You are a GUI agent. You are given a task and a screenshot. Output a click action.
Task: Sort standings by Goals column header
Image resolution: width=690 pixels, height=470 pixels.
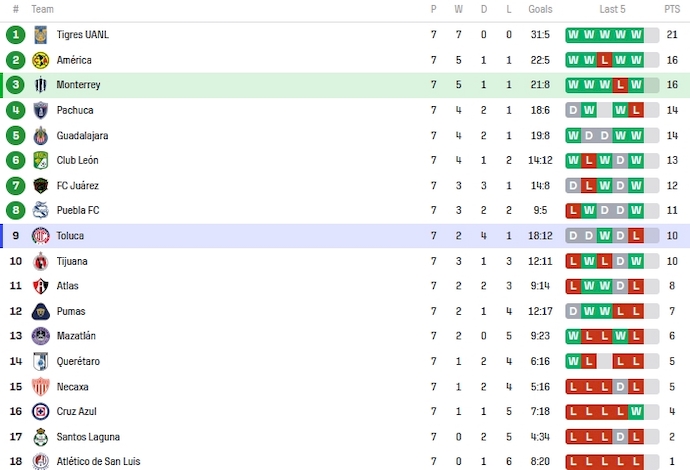[x=540, y=9]
